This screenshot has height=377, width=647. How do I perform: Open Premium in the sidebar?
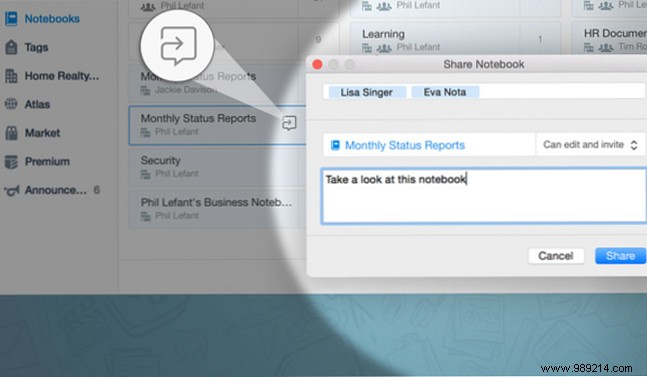[47, 161]
